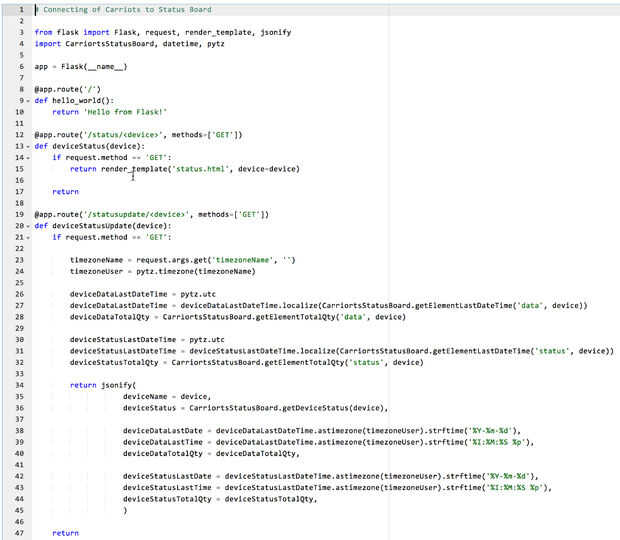Click the 'return' keyword on line 17
620x540 pixels.
coord(65,192)
